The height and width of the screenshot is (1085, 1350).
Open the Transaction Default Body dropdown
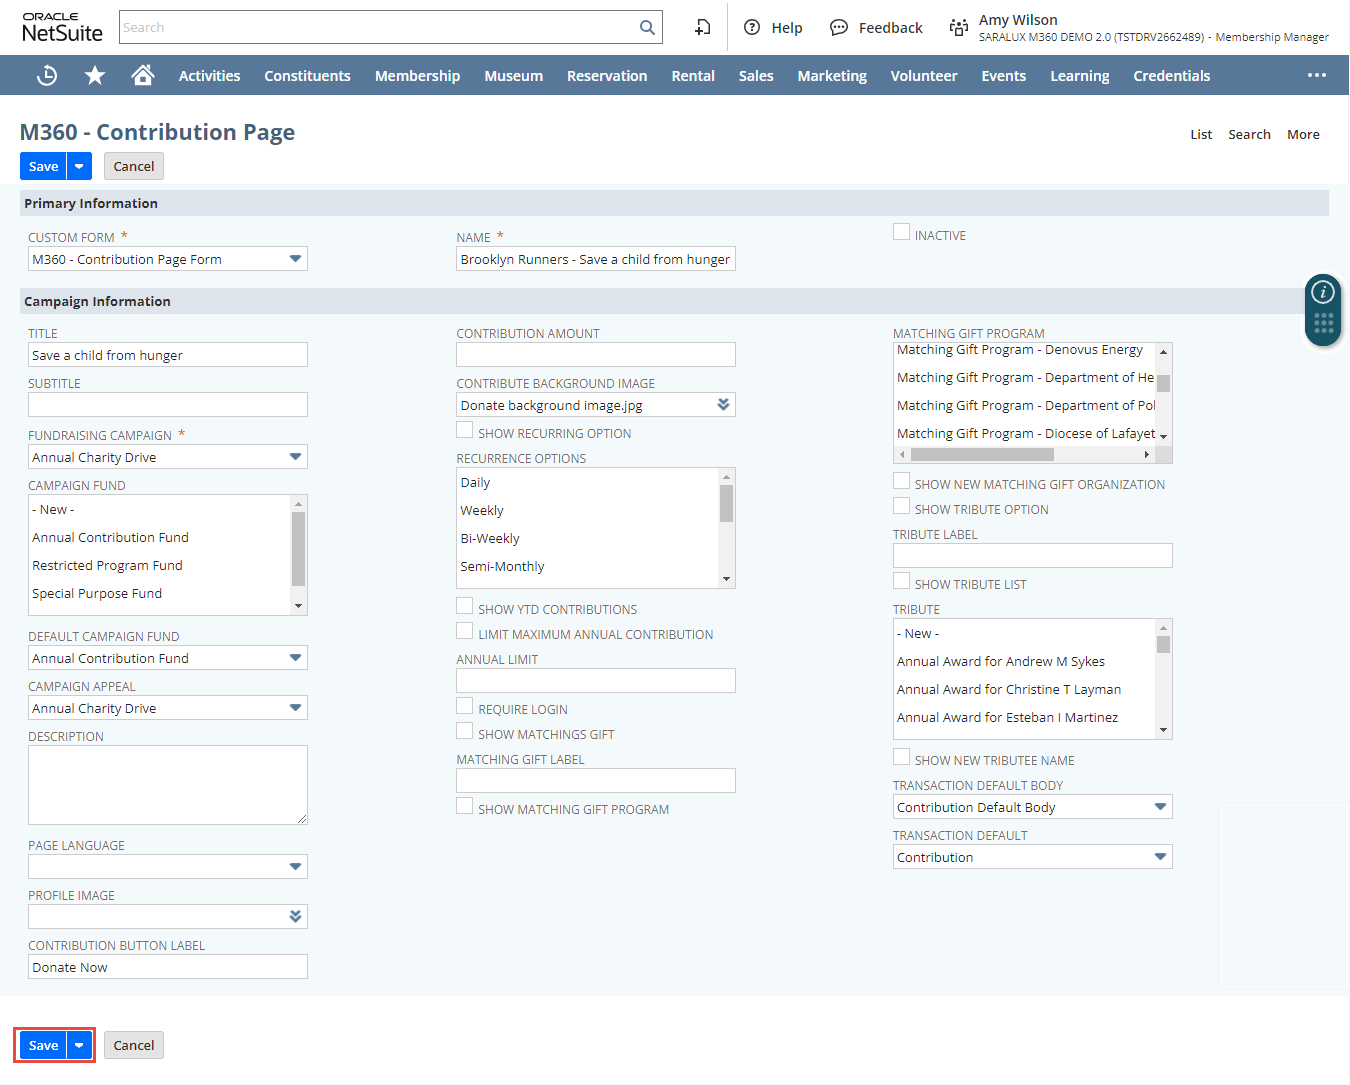1160,807
